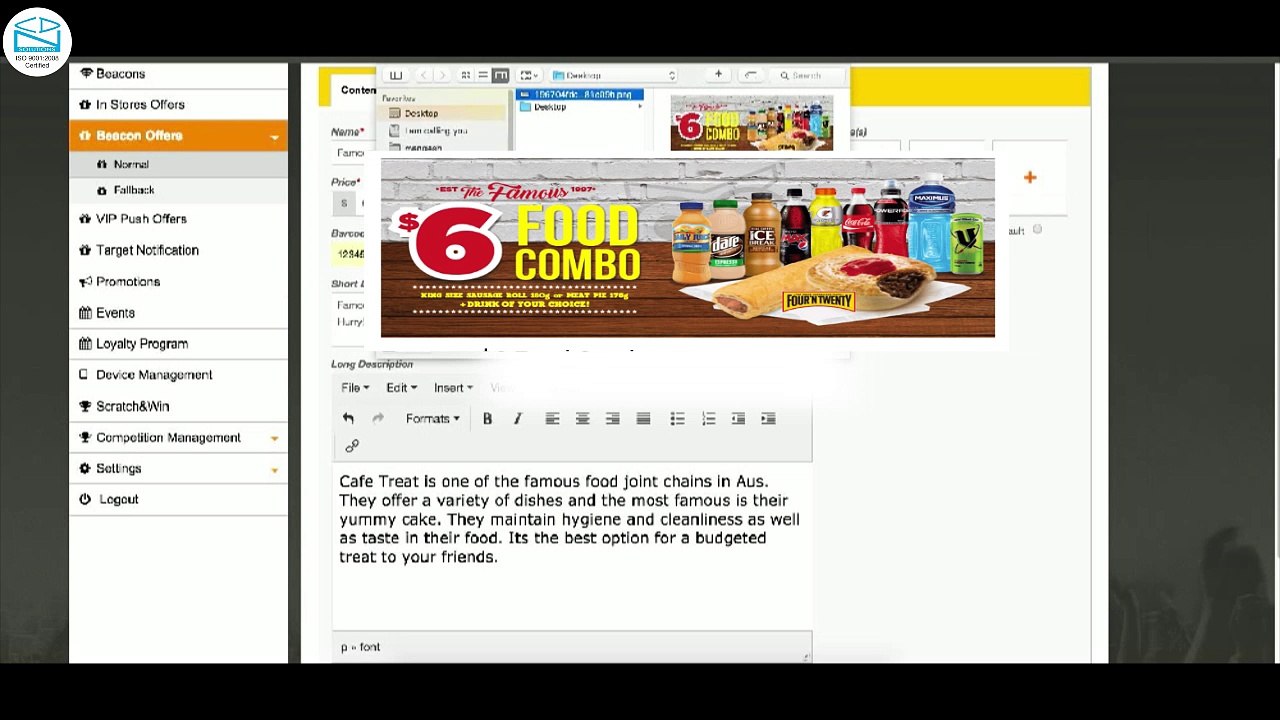The width and height of the screenshot is (1280, 720).
Task: Align text left in Long Description editor
Action: (552, 419)
